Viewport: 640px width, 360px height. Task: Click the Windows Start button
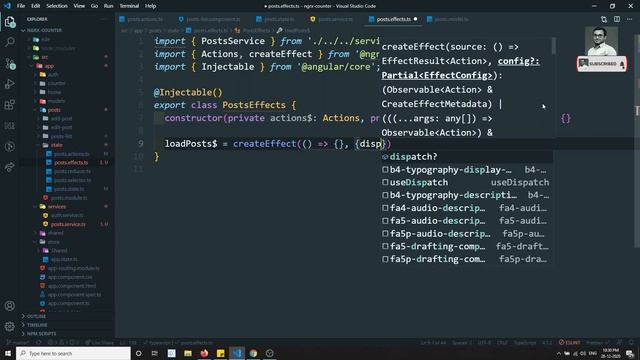8,353
